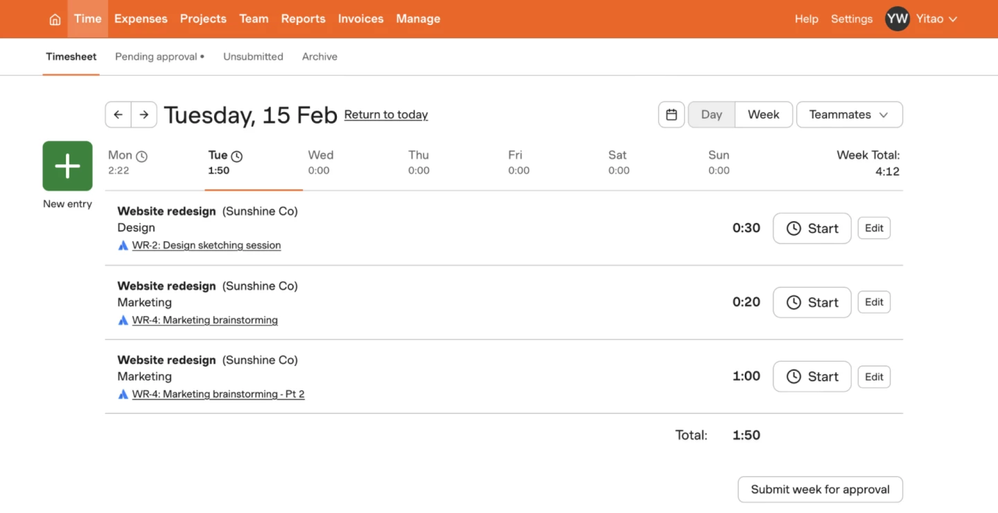Start timer for Marketing brainstorming Pt 2

point(812,376)
